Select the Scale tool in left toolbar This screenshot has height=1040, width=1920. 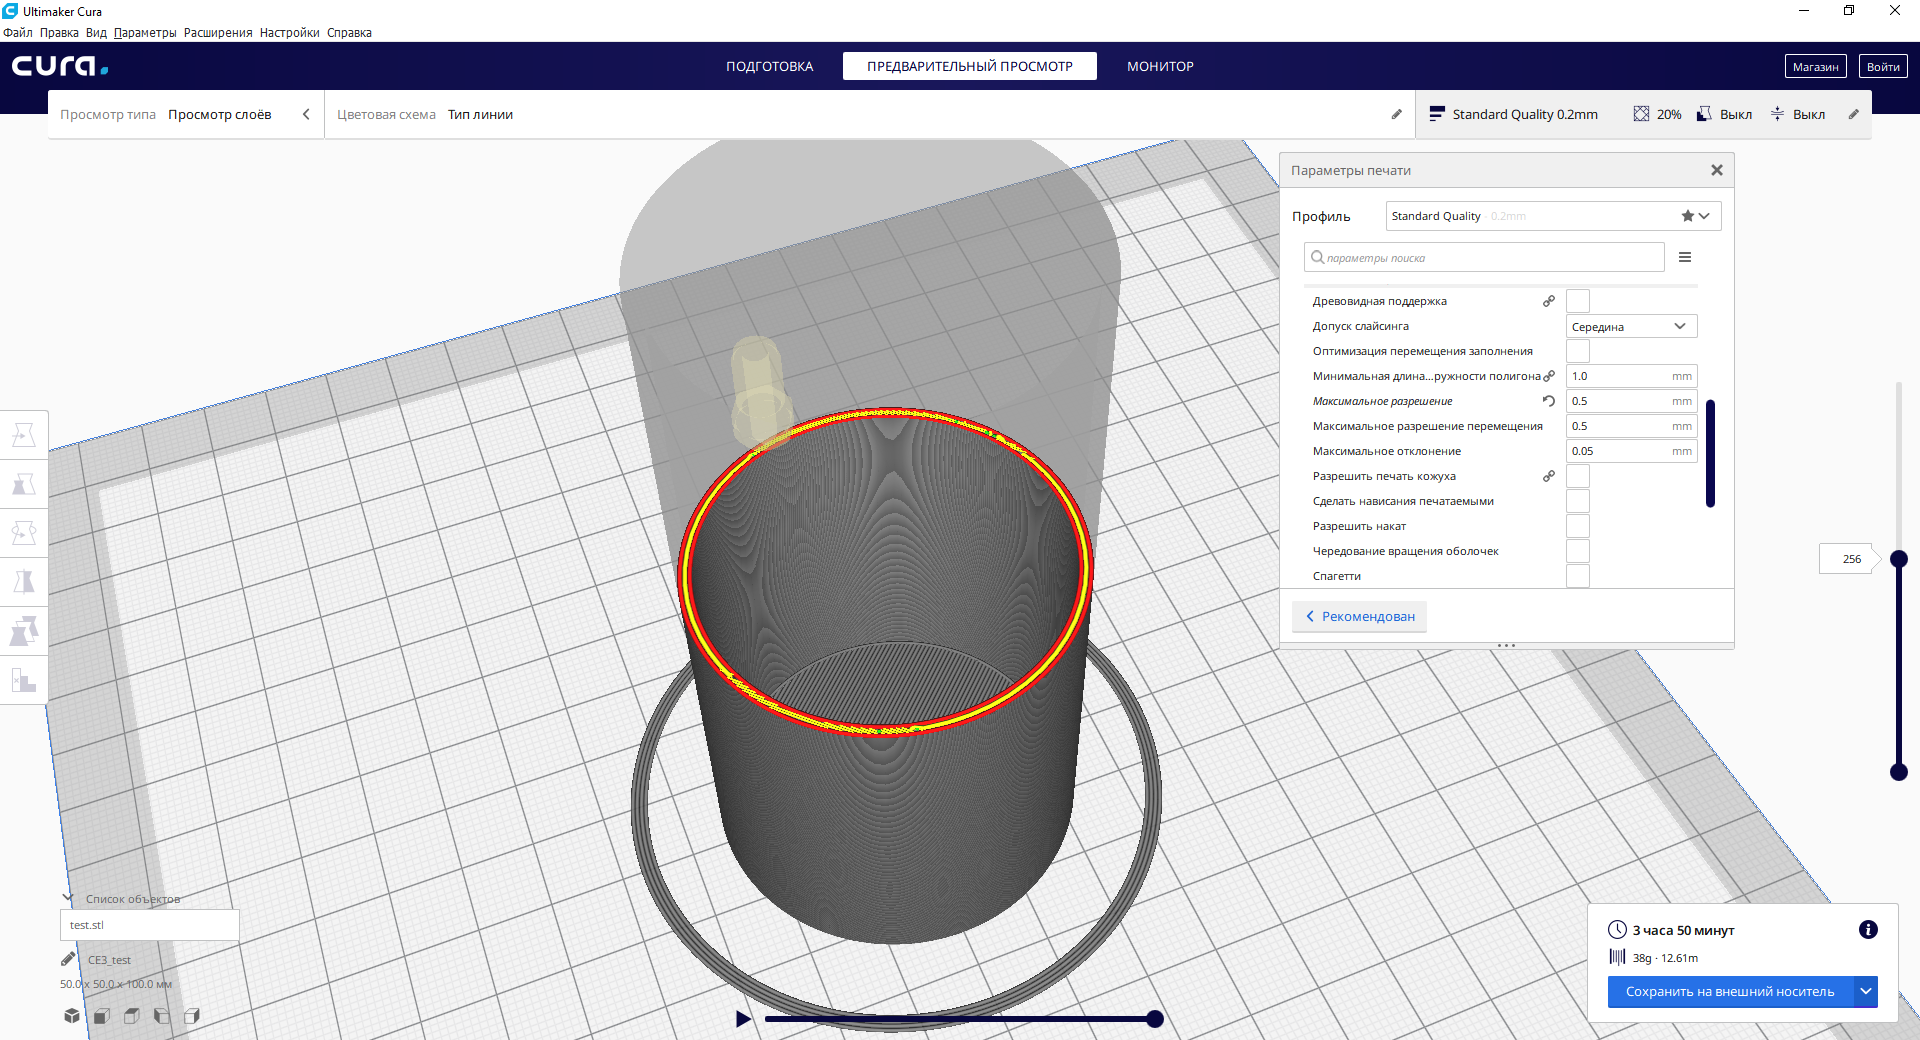(24, 484)
